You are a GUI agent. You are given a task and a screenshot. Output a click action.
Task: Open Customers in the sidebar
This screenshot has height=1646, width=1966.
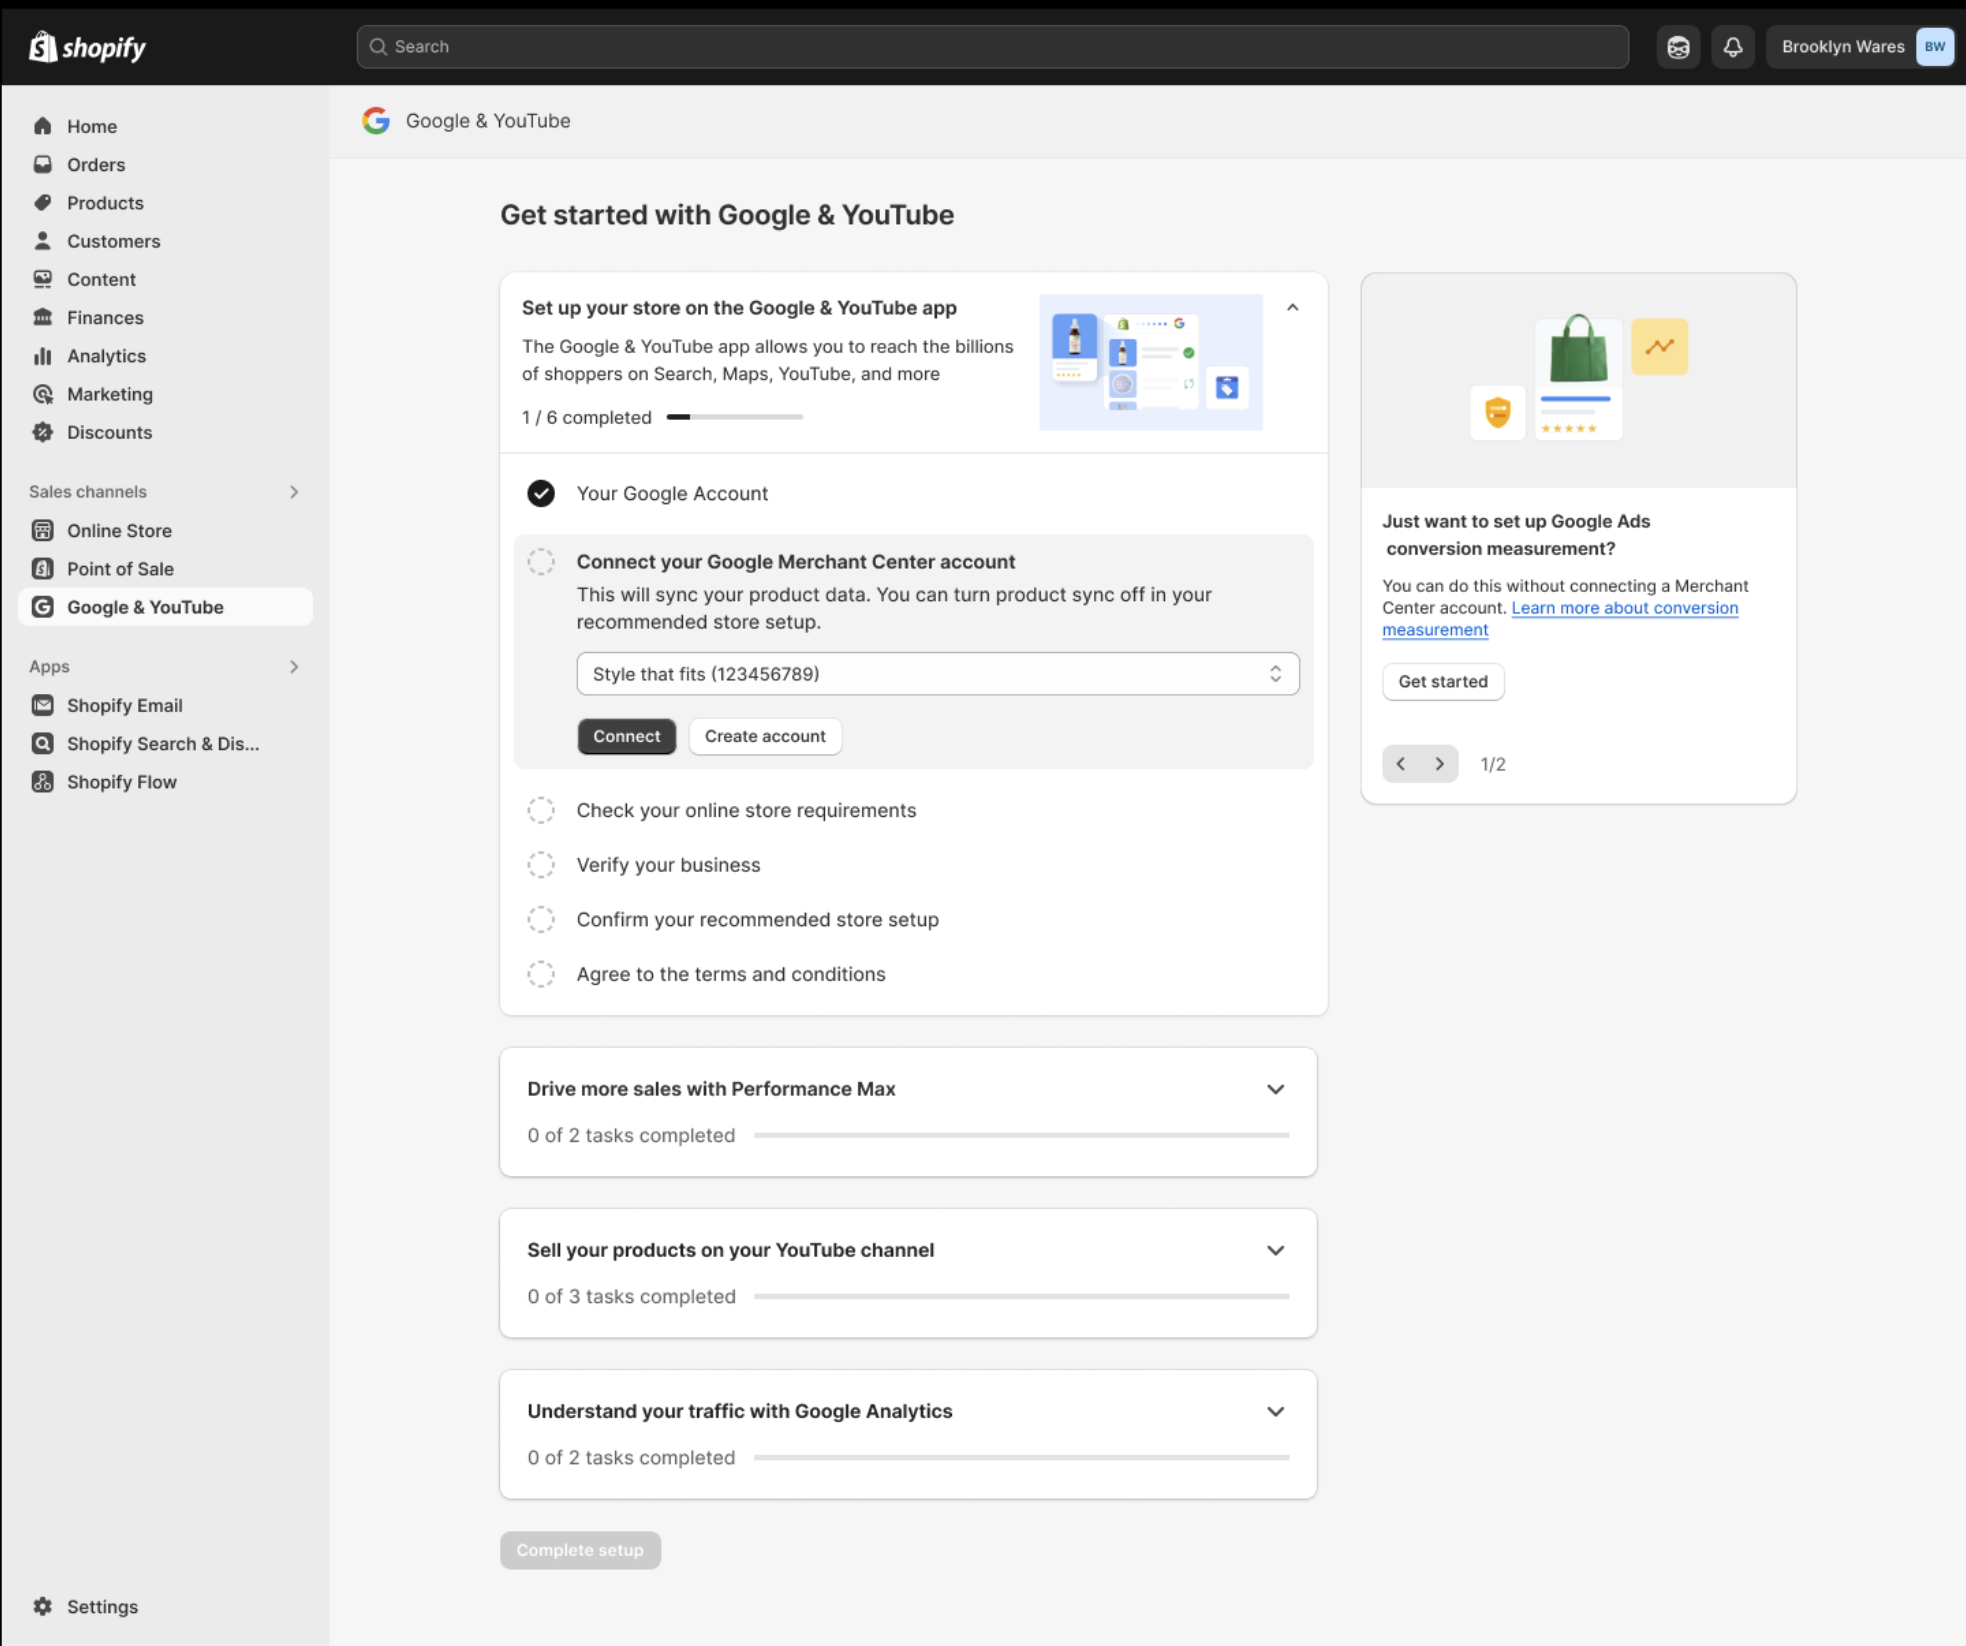click(x=165, y=241)
